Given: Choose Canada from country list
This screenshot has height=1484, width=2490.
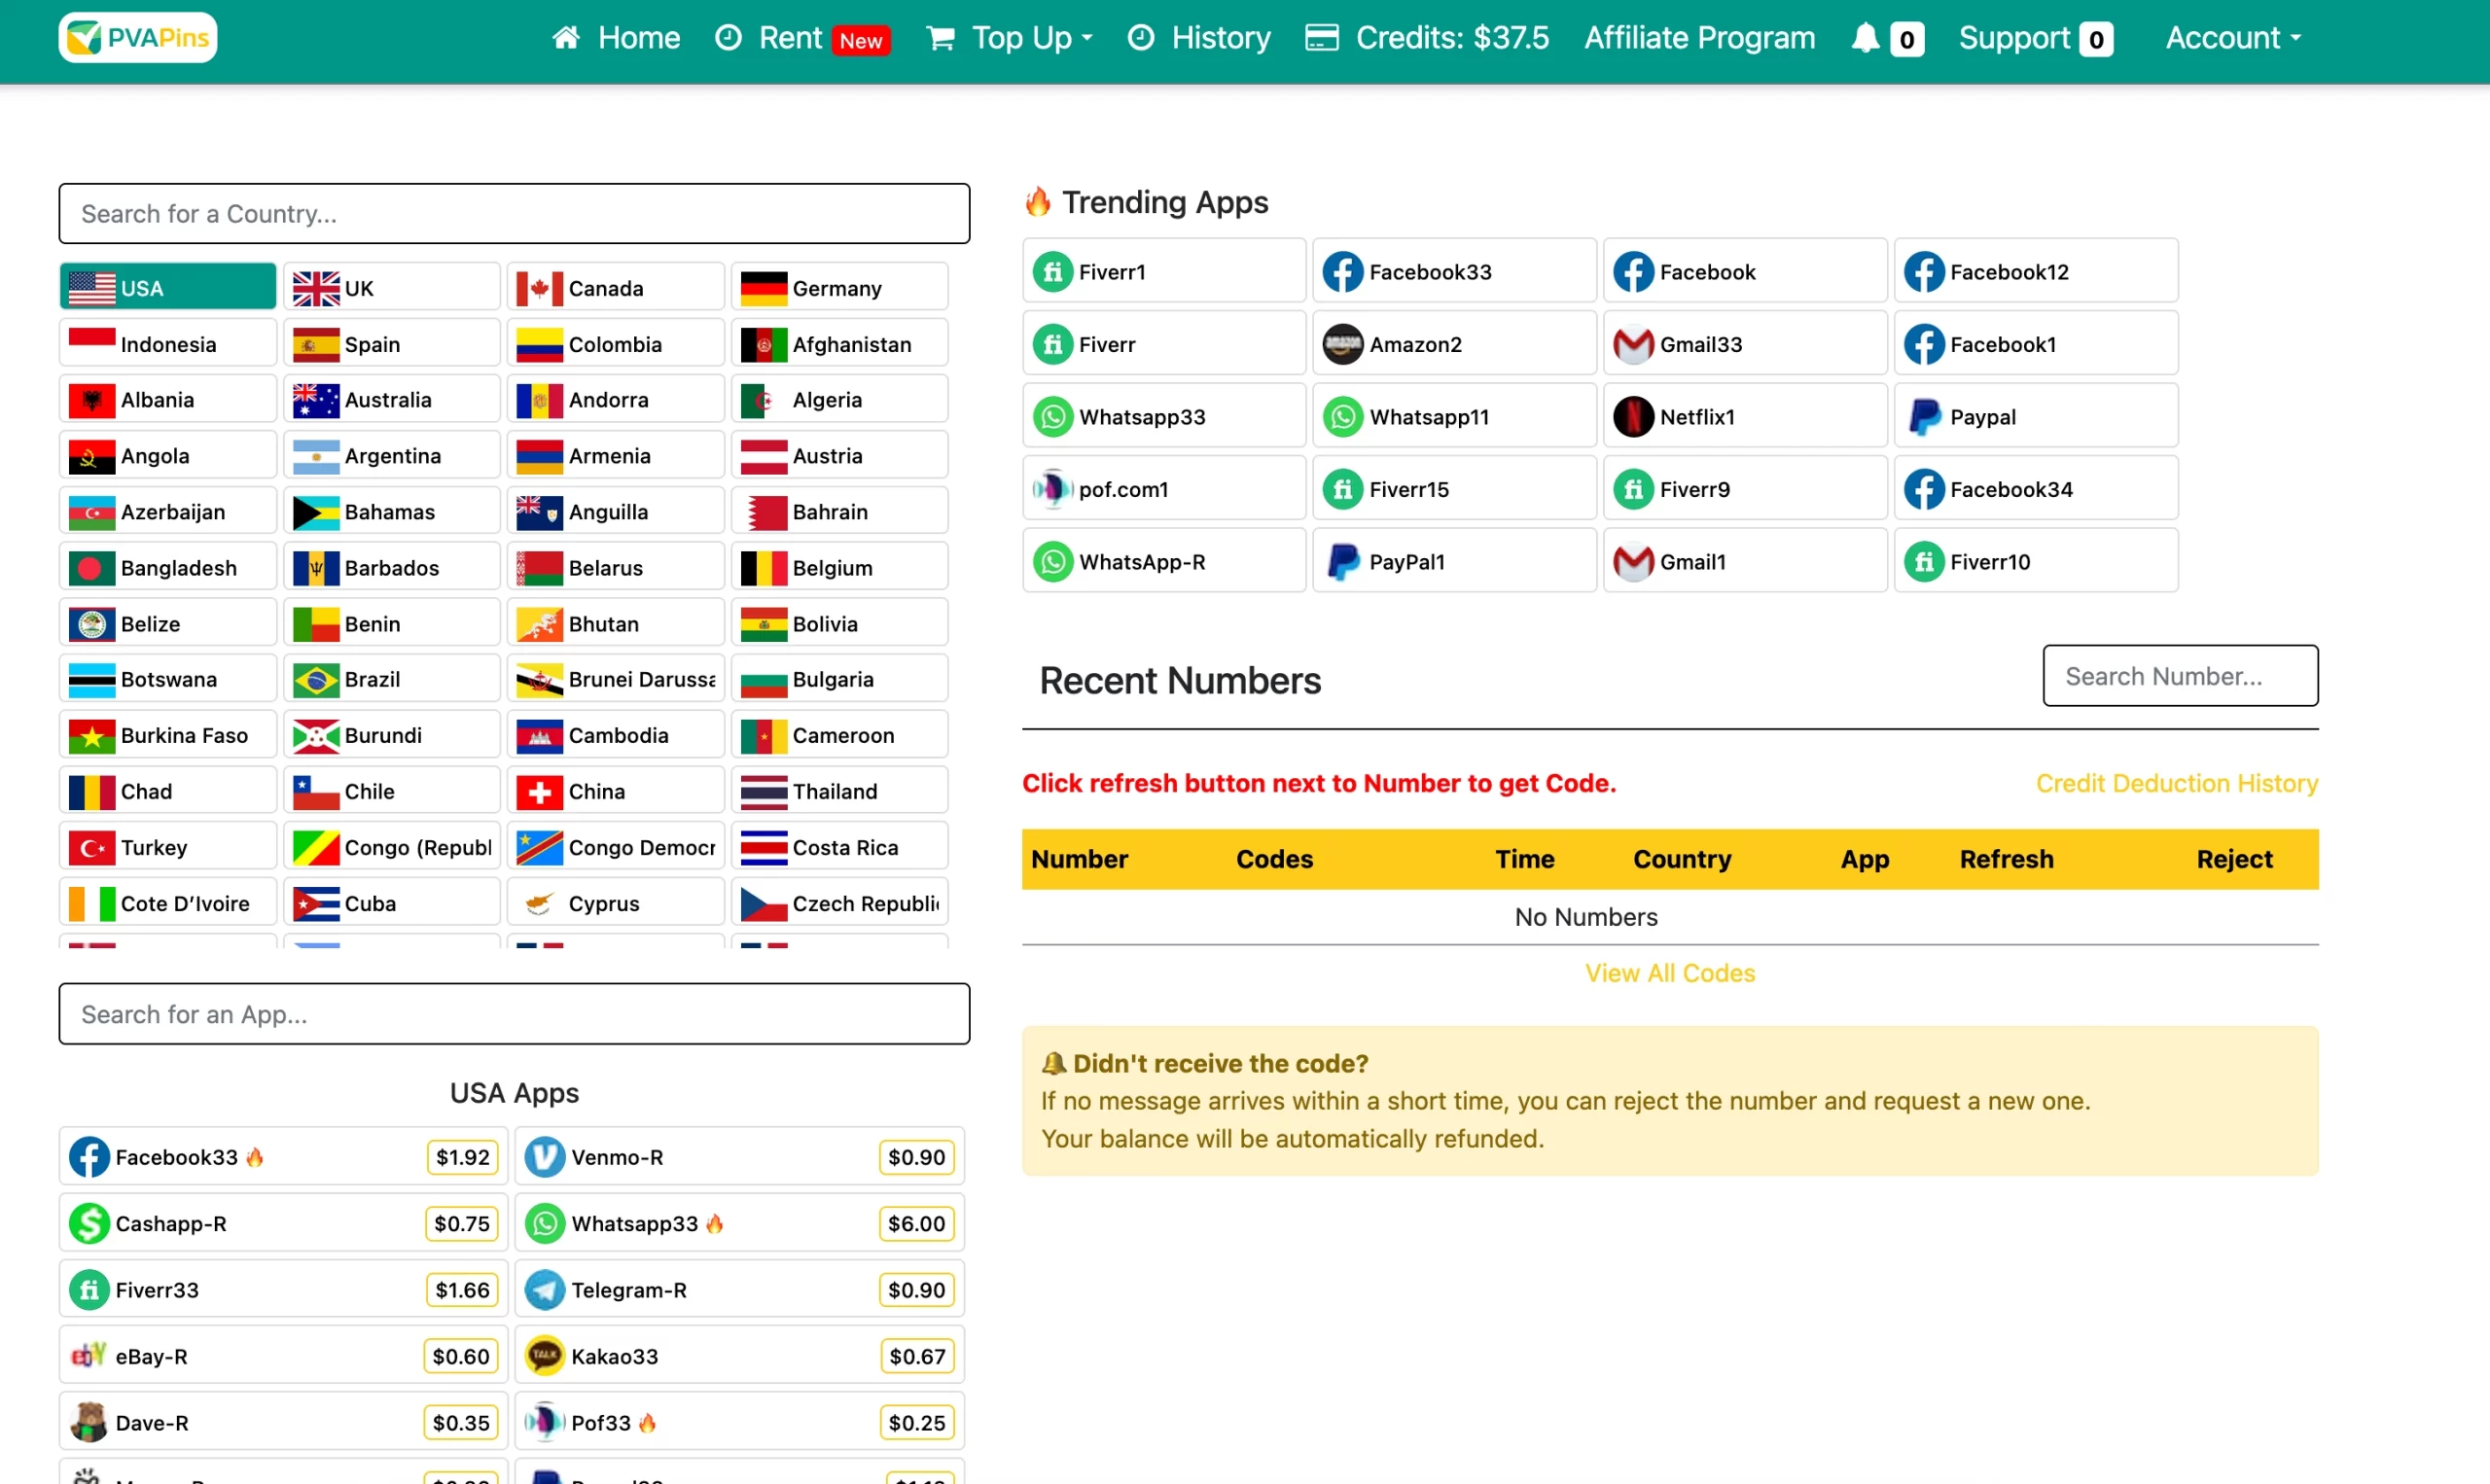Looking at the screenshot, I should click(x=616, y=287).
